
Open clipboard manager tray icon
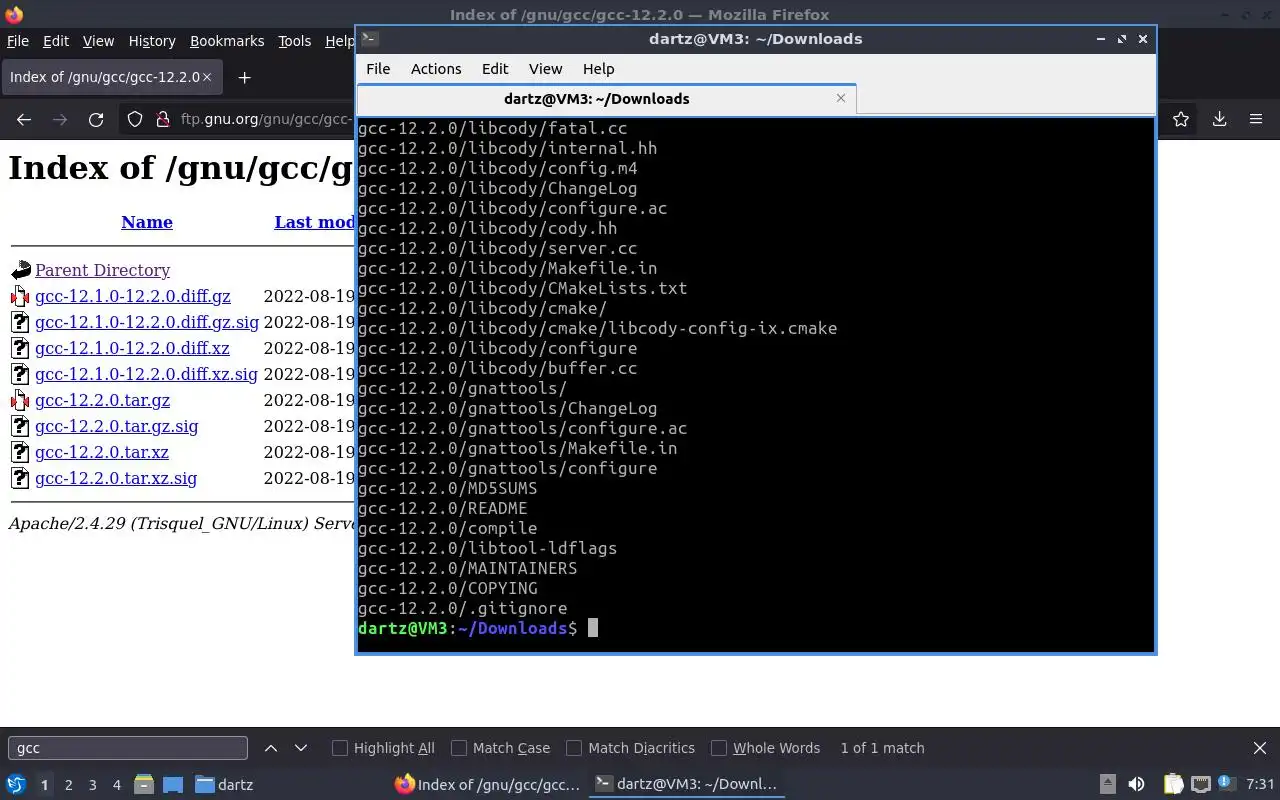point(1173,785)
